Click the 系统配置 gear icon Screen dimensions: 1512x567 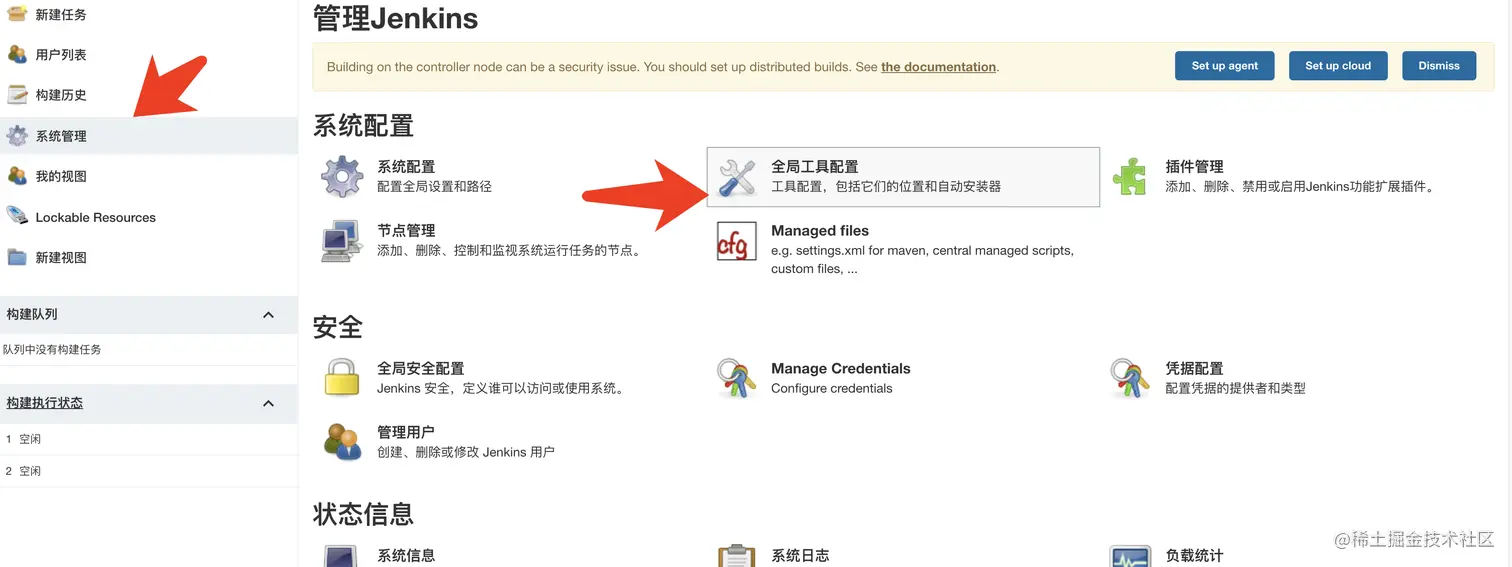[x=342, y=177]
